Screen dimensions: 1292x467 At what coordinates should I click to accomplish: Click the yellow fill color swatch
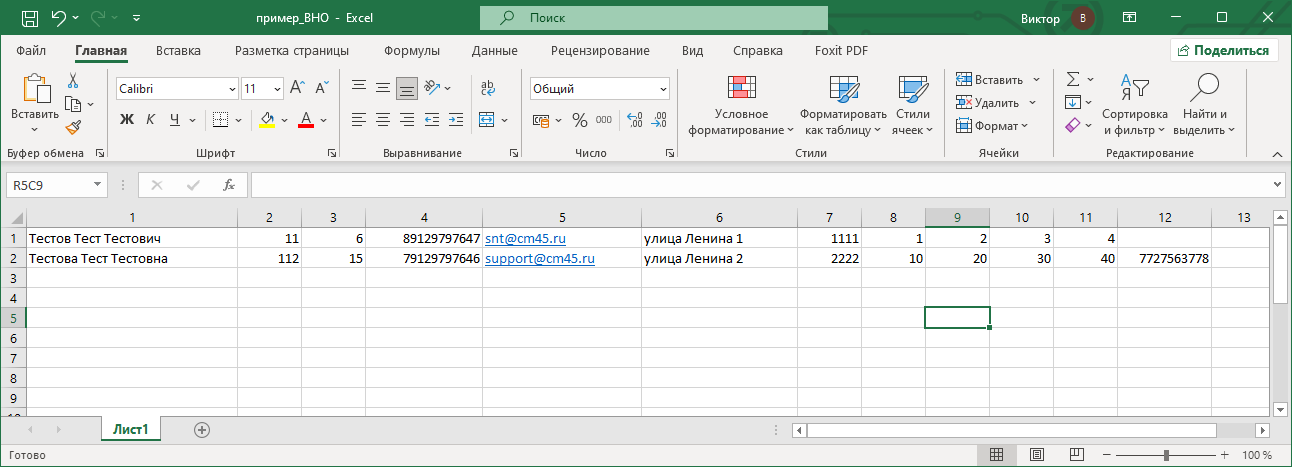[267, 120]
